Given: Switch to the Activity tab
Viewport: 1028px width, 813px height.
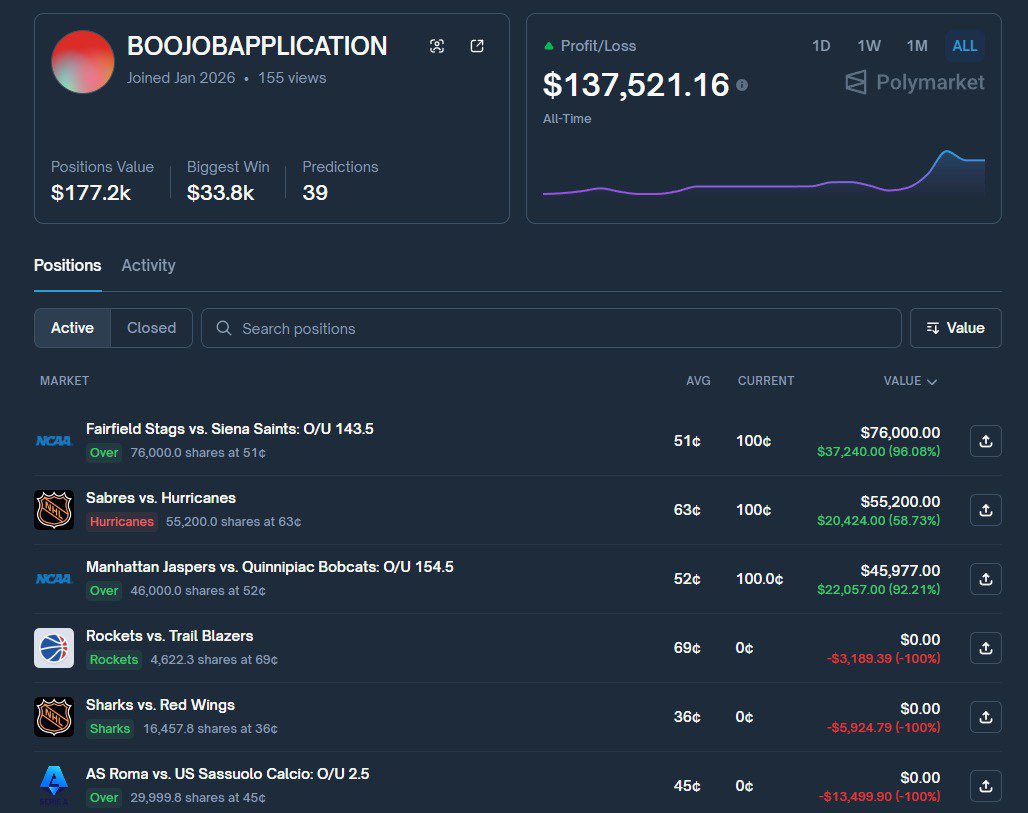Looking at the screenshot, I should click(148, 266).
